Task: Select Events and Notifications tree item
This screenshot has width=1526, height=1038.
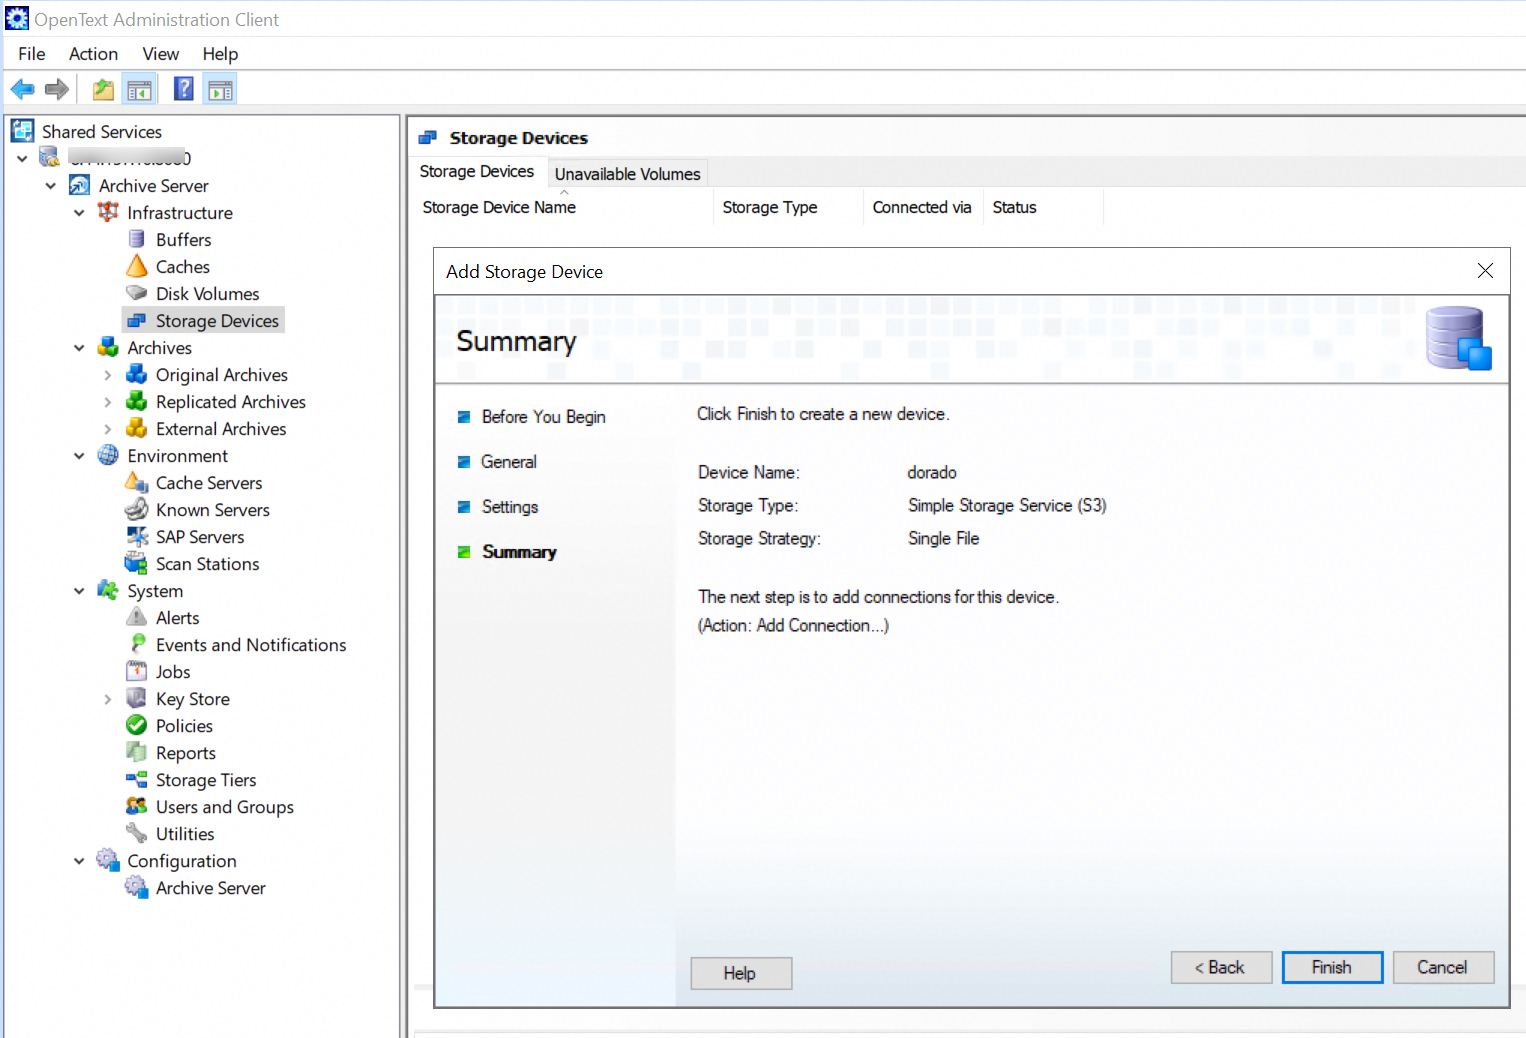Action: (251, 645)
